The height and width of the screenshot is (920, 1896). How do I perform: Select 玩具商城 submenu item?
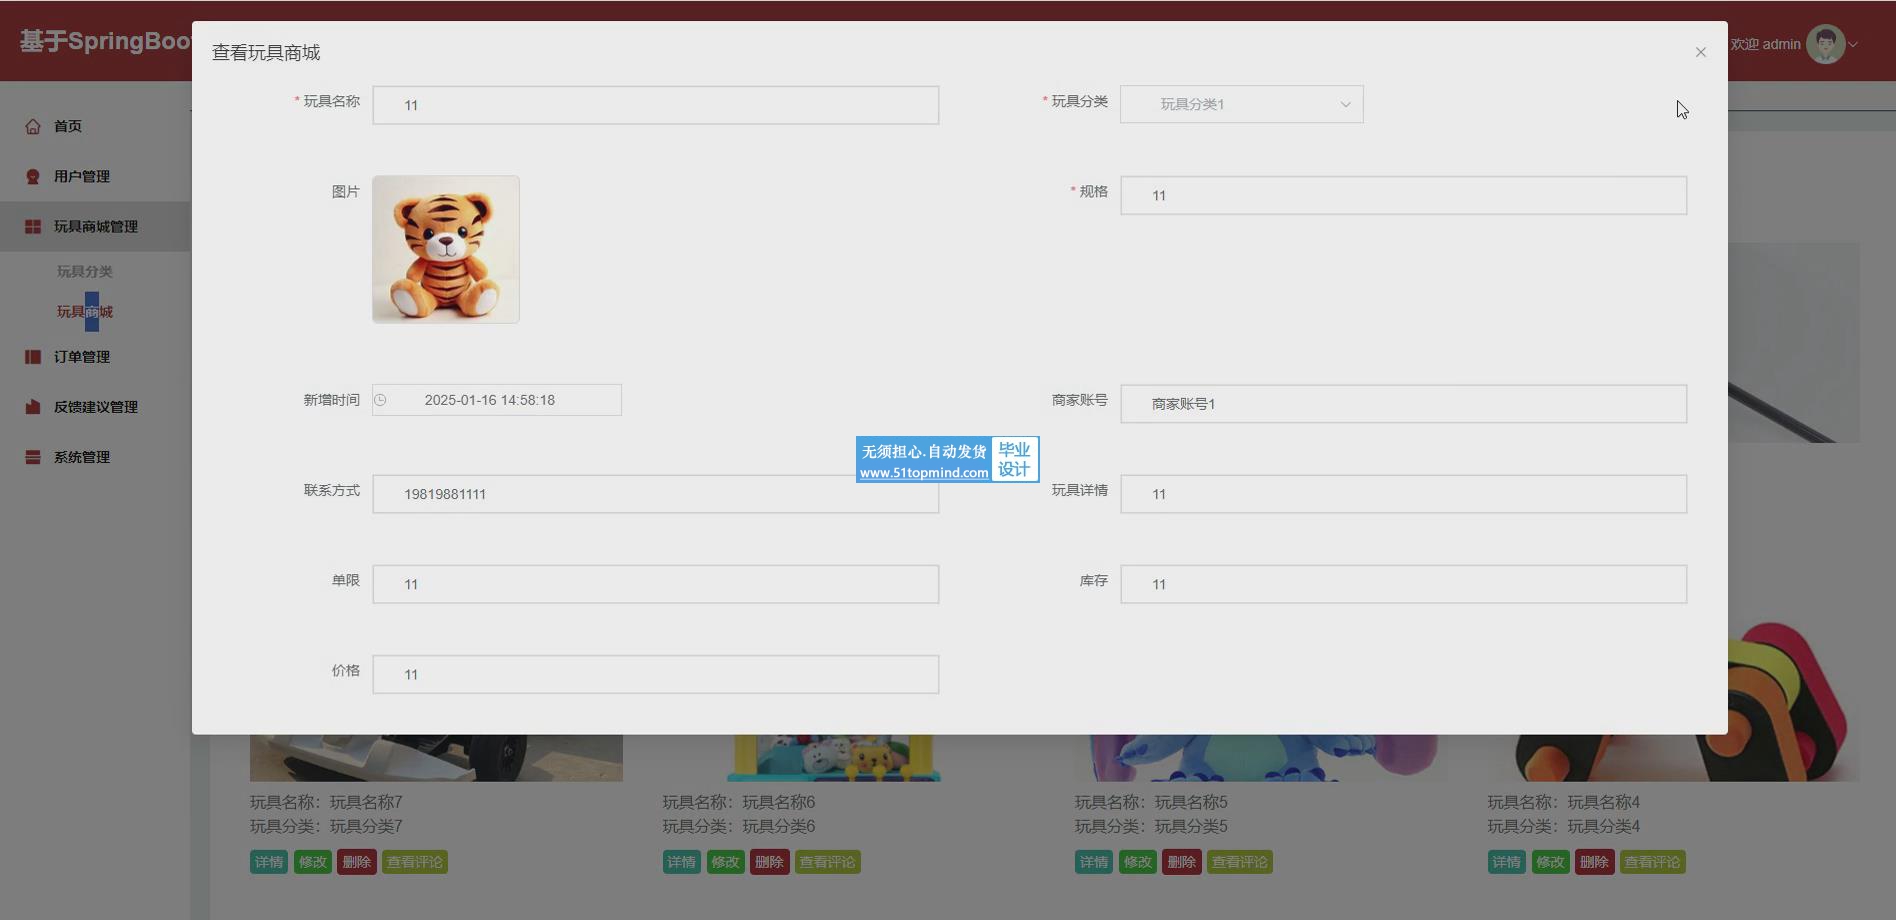click(85, 312)
